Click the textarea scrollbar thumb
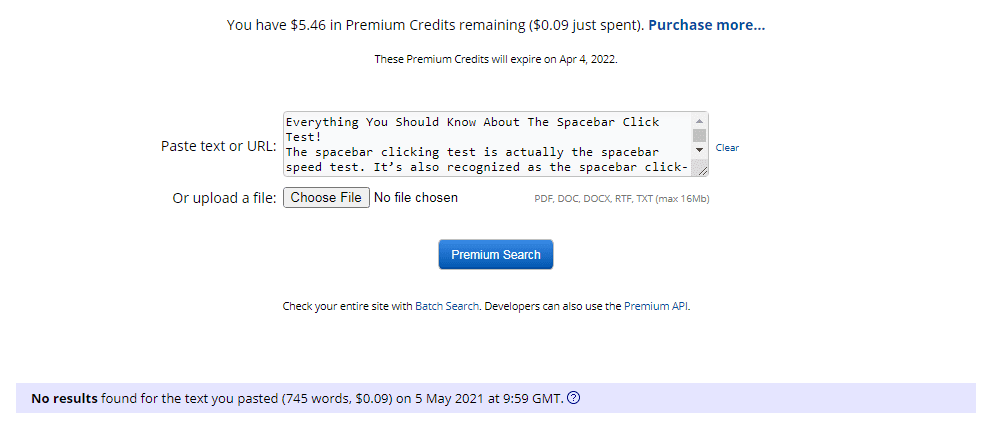1000x431 pixels. 700,135
